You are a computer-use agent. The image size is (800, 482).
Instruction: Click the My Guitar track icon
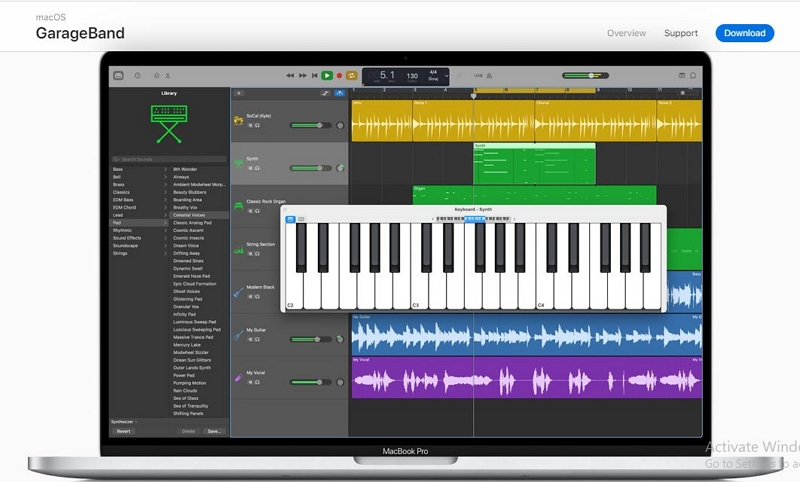tap(238, 335)
